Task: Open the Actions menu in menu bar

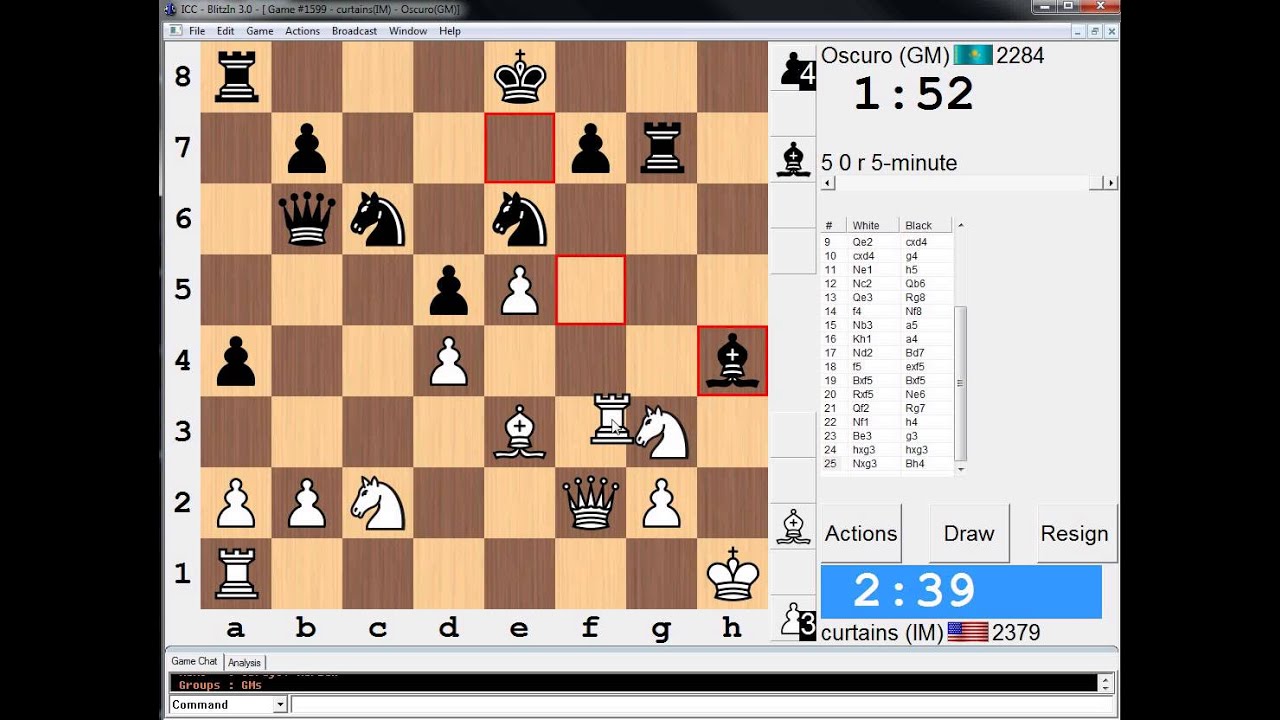Action: pyautogui.click(x=302, y=31)
